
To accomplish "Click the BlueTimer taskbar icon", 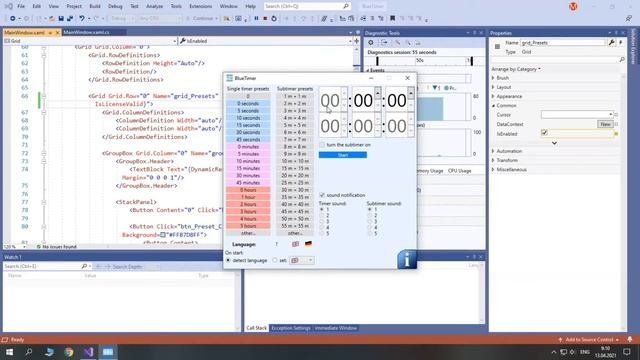I will point(108,352).
